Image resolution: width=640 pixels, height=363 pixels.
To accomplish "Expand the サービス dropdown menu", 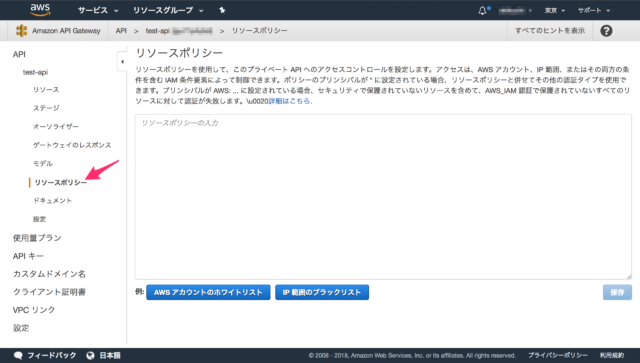I will coord(98,10).
